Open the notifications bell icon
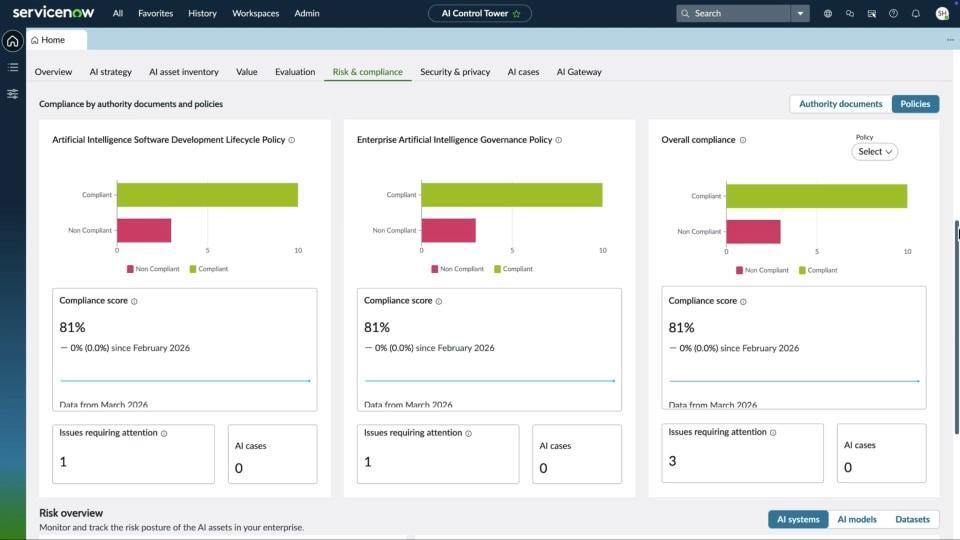This screenshot has height=540, width=960. point(915,13)
